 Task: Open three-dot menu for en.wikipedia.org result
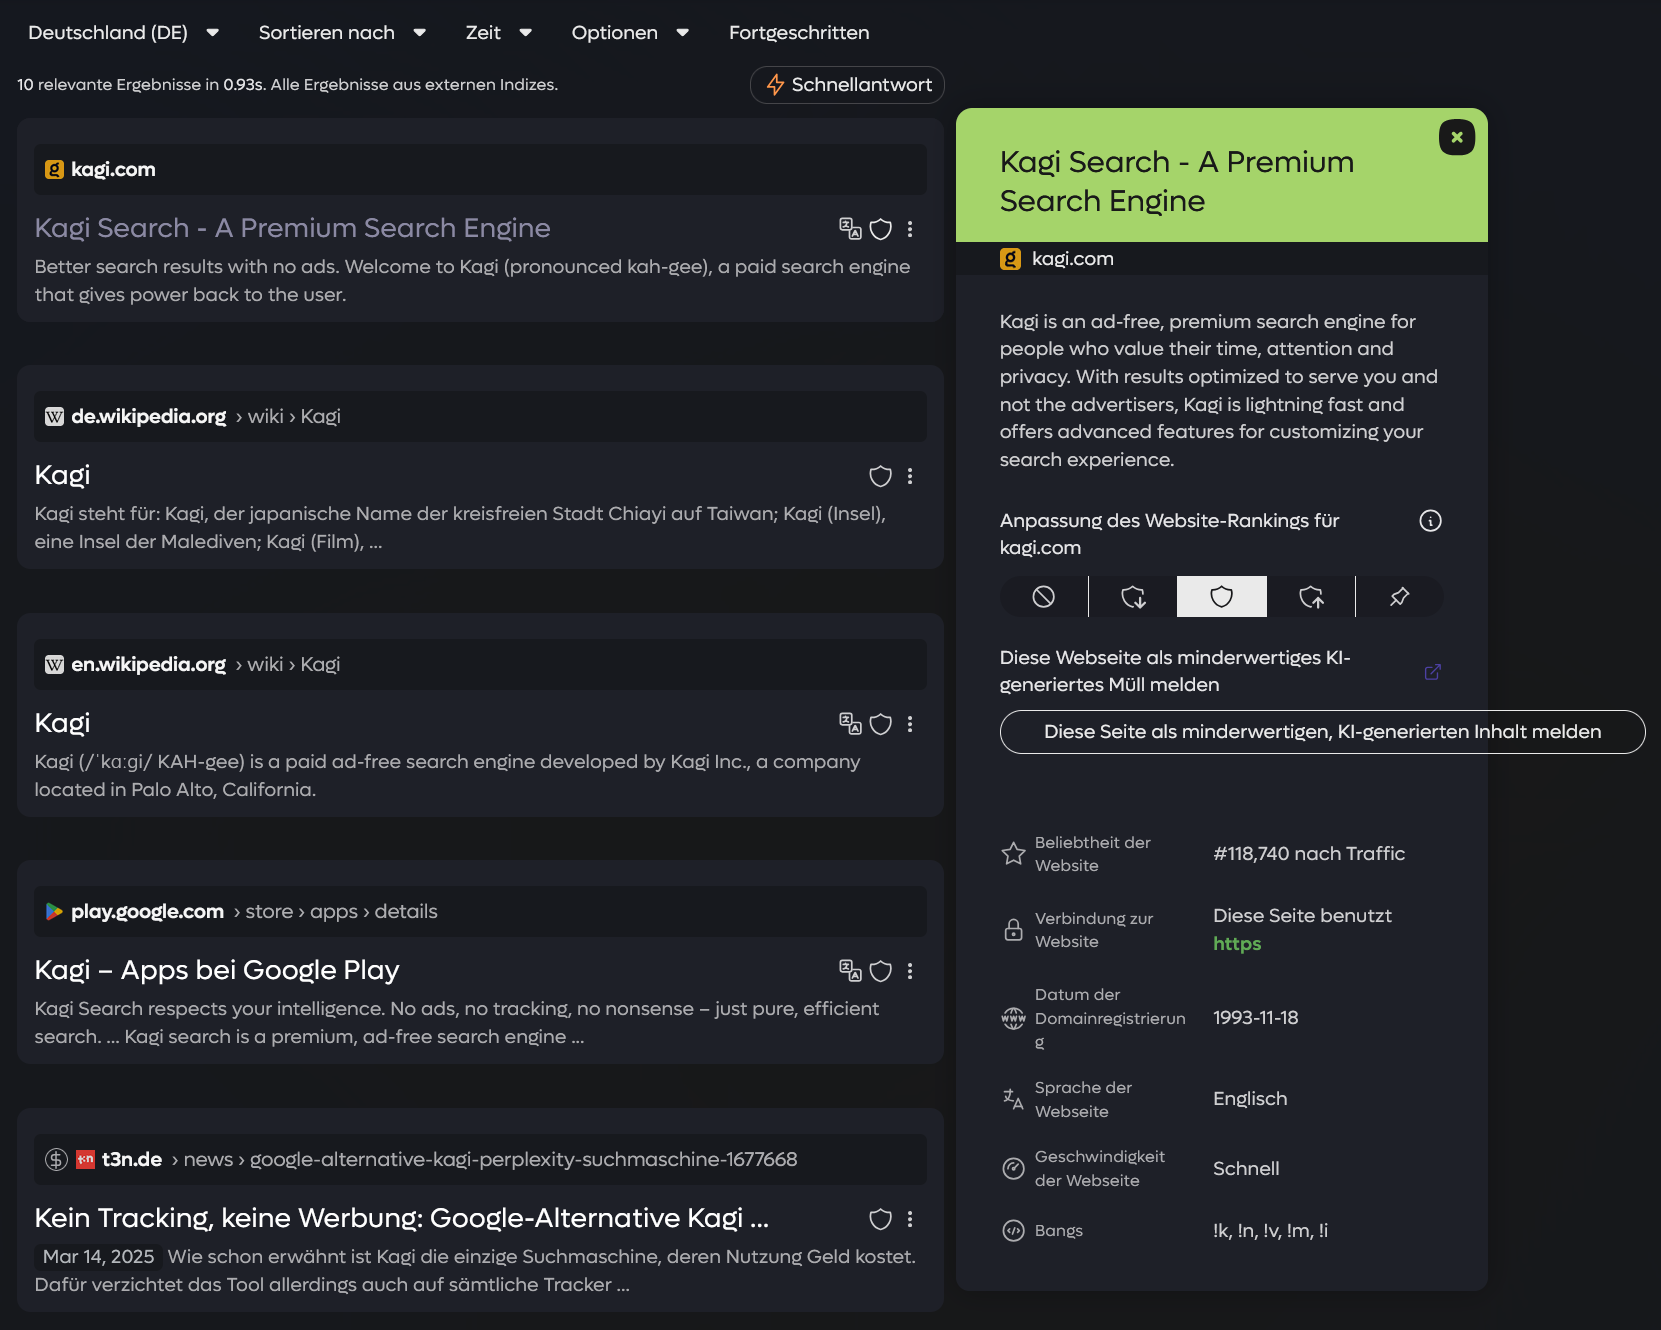click(x=910, y=724)
